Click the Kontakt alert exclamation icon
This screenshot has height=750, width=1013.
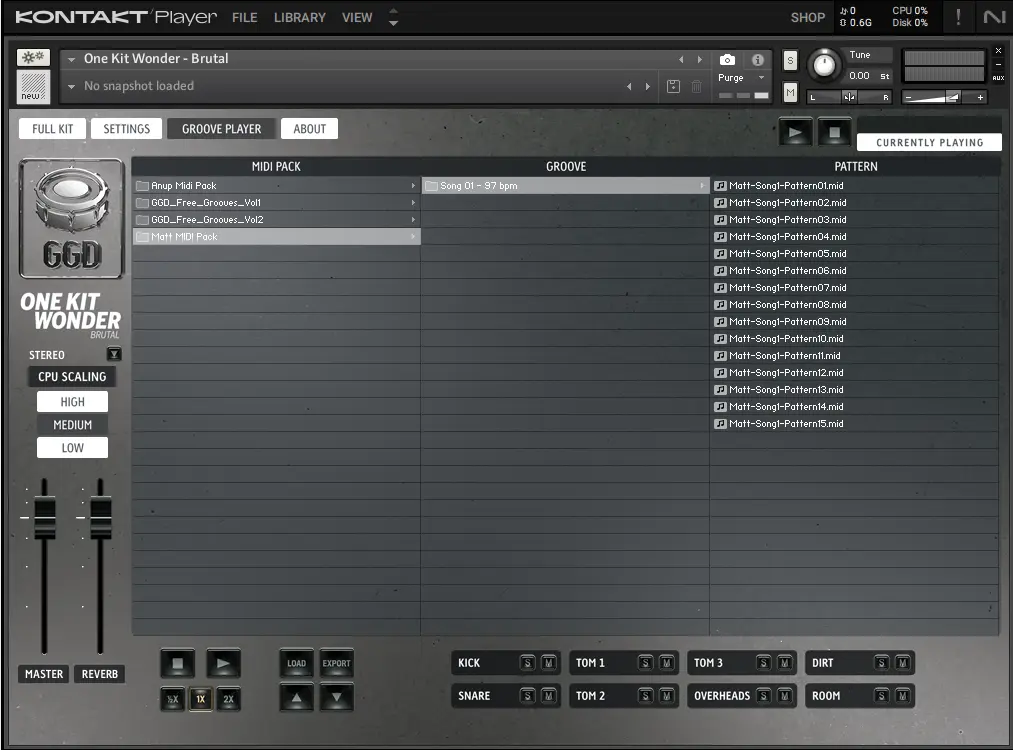point(958,17)
